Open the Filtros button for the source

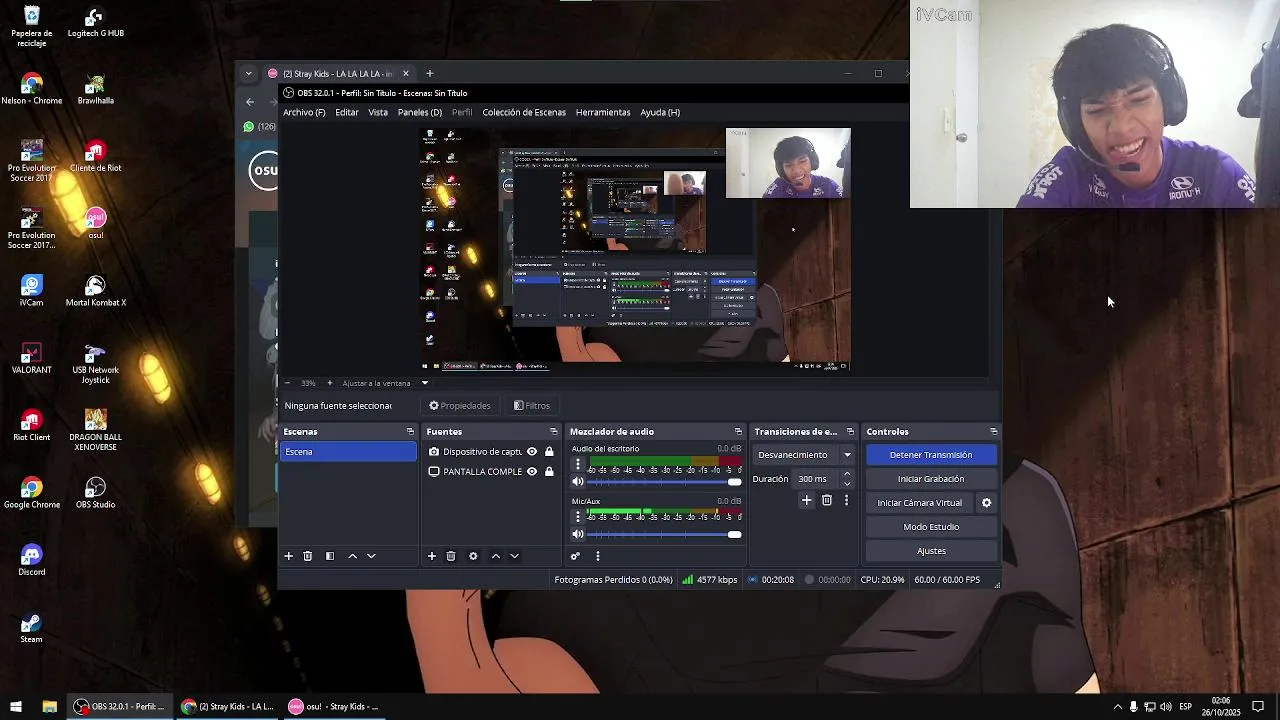coord(531,406)
